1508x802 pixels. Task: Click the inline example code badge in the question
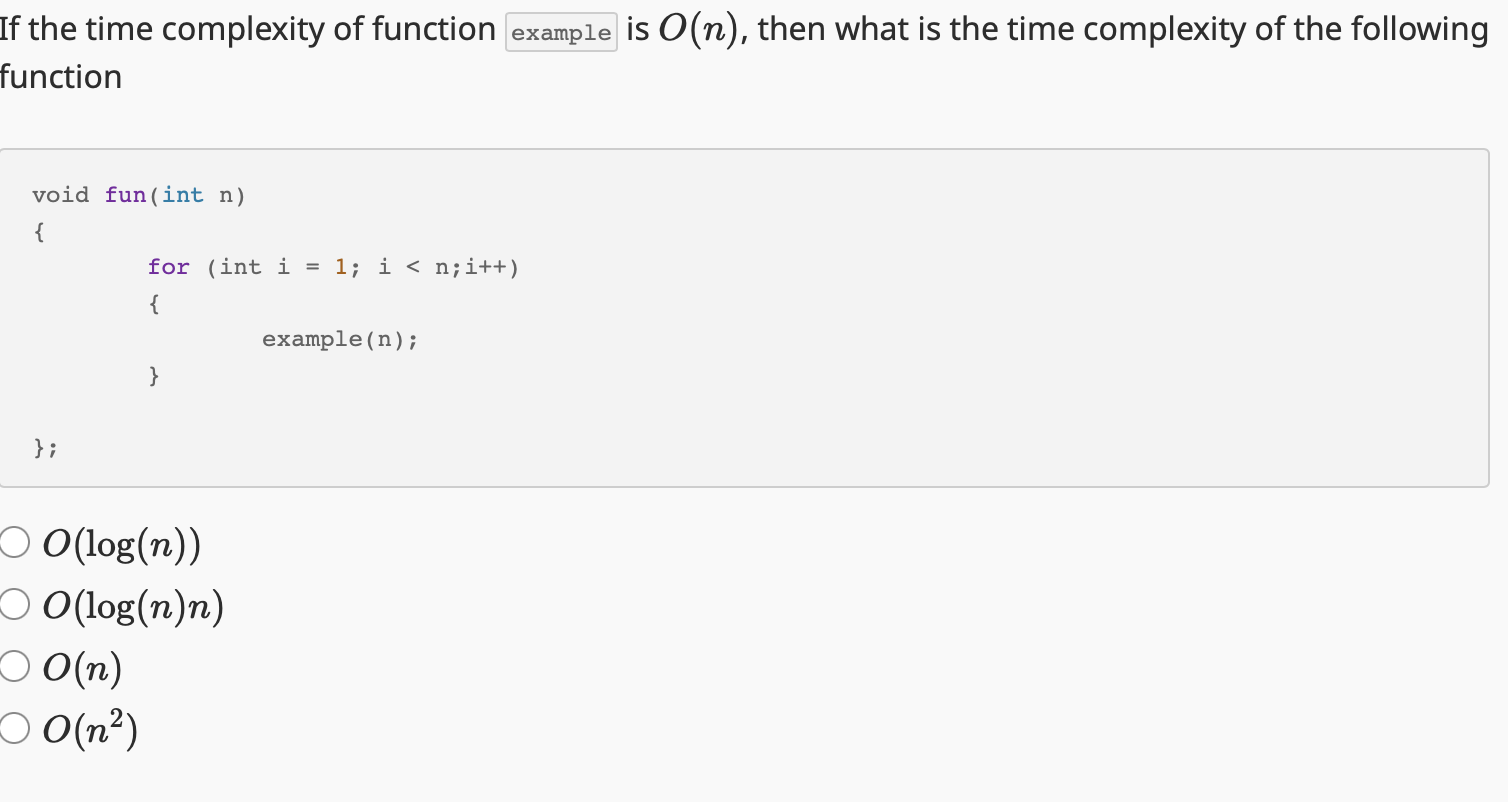tap(561, 31)
